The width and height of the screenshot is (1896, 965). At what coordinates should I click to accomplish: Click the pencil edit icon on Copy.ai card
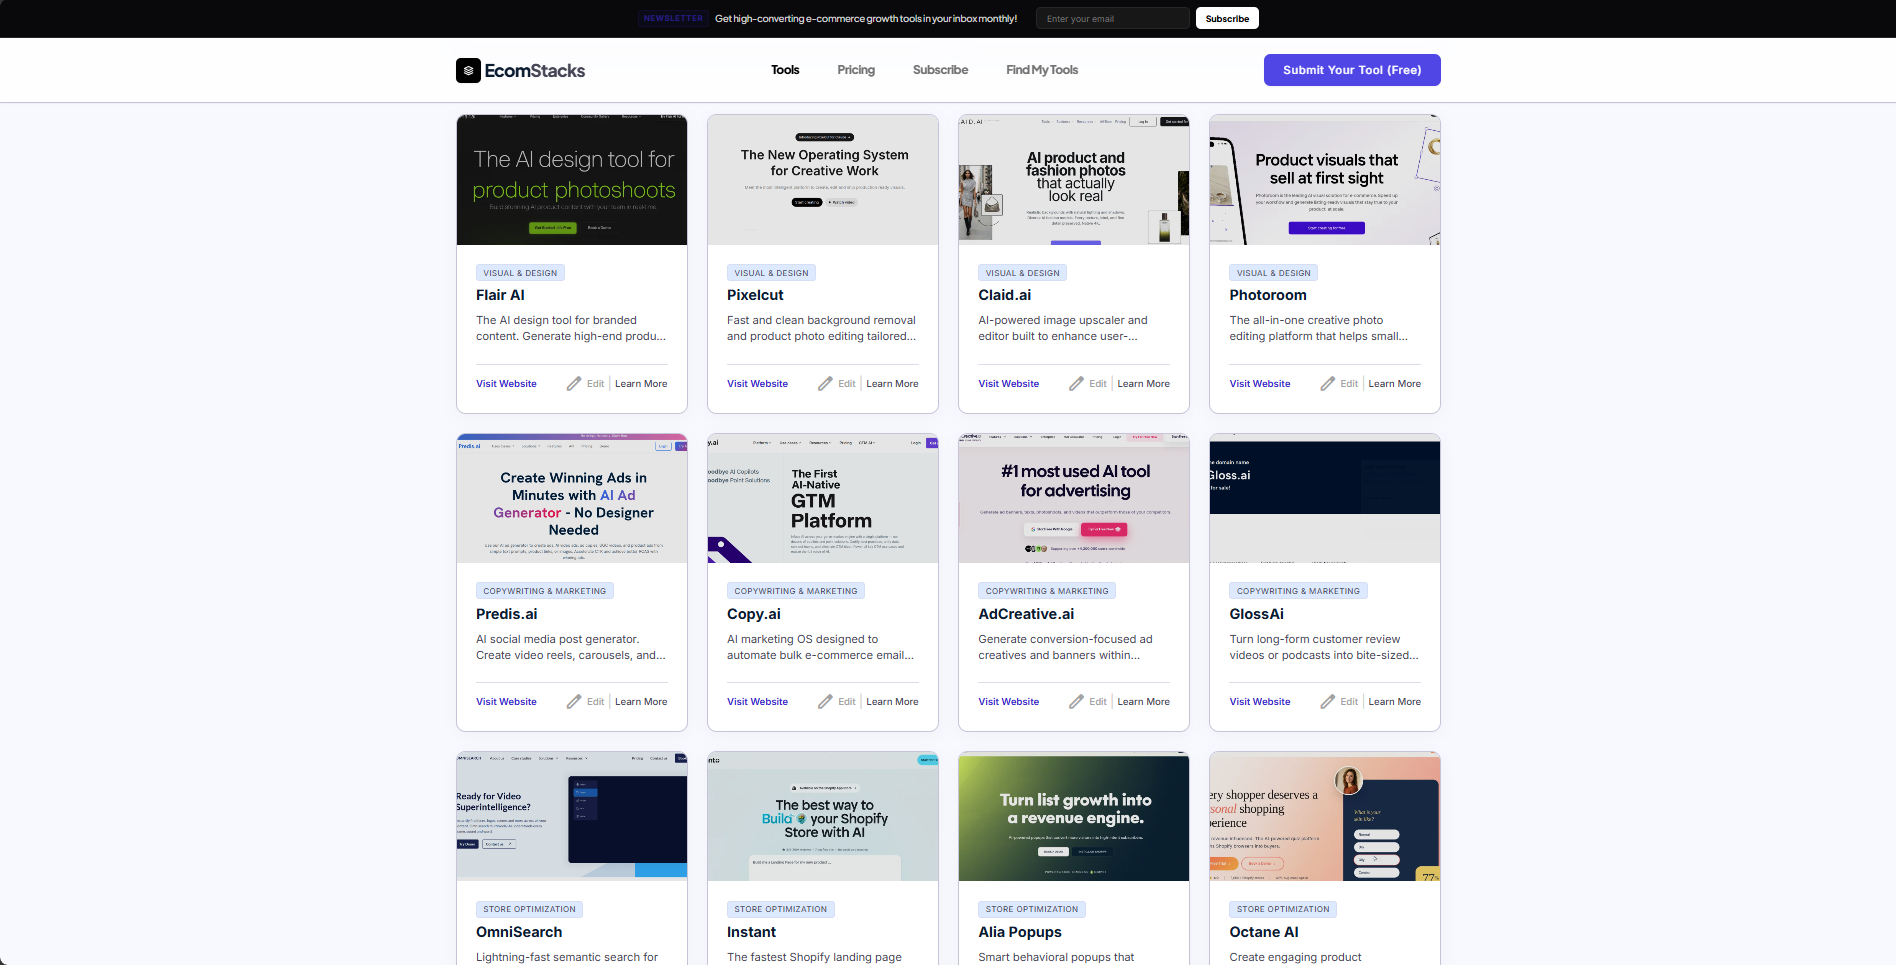(825, 702)
